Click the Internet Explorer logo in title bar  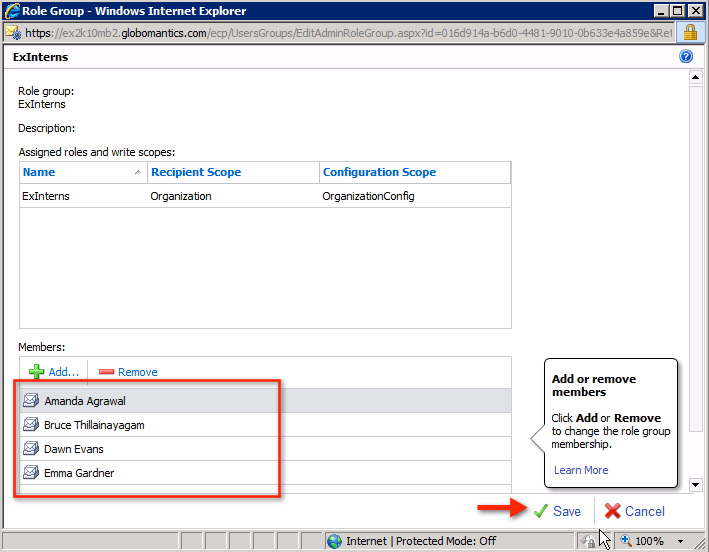pos(13,10)
